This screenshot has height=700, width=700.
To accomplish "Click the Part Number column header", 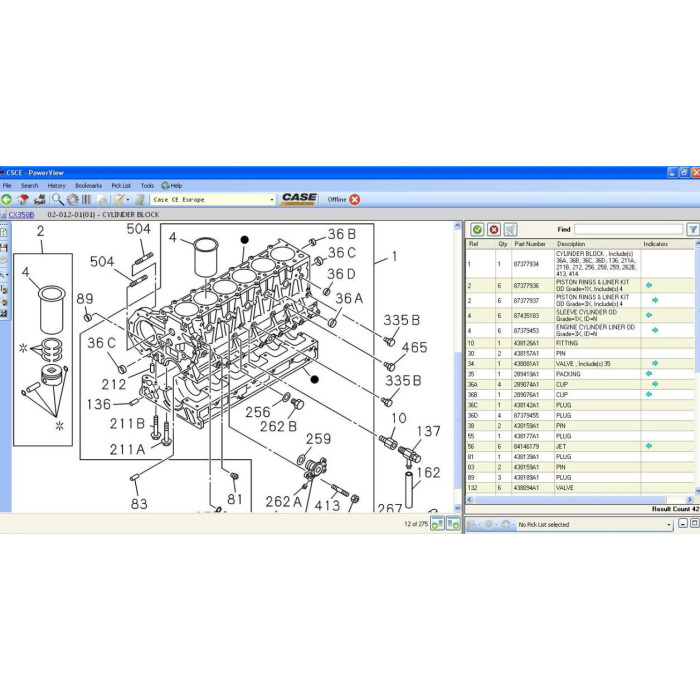I will coord(530,244).
